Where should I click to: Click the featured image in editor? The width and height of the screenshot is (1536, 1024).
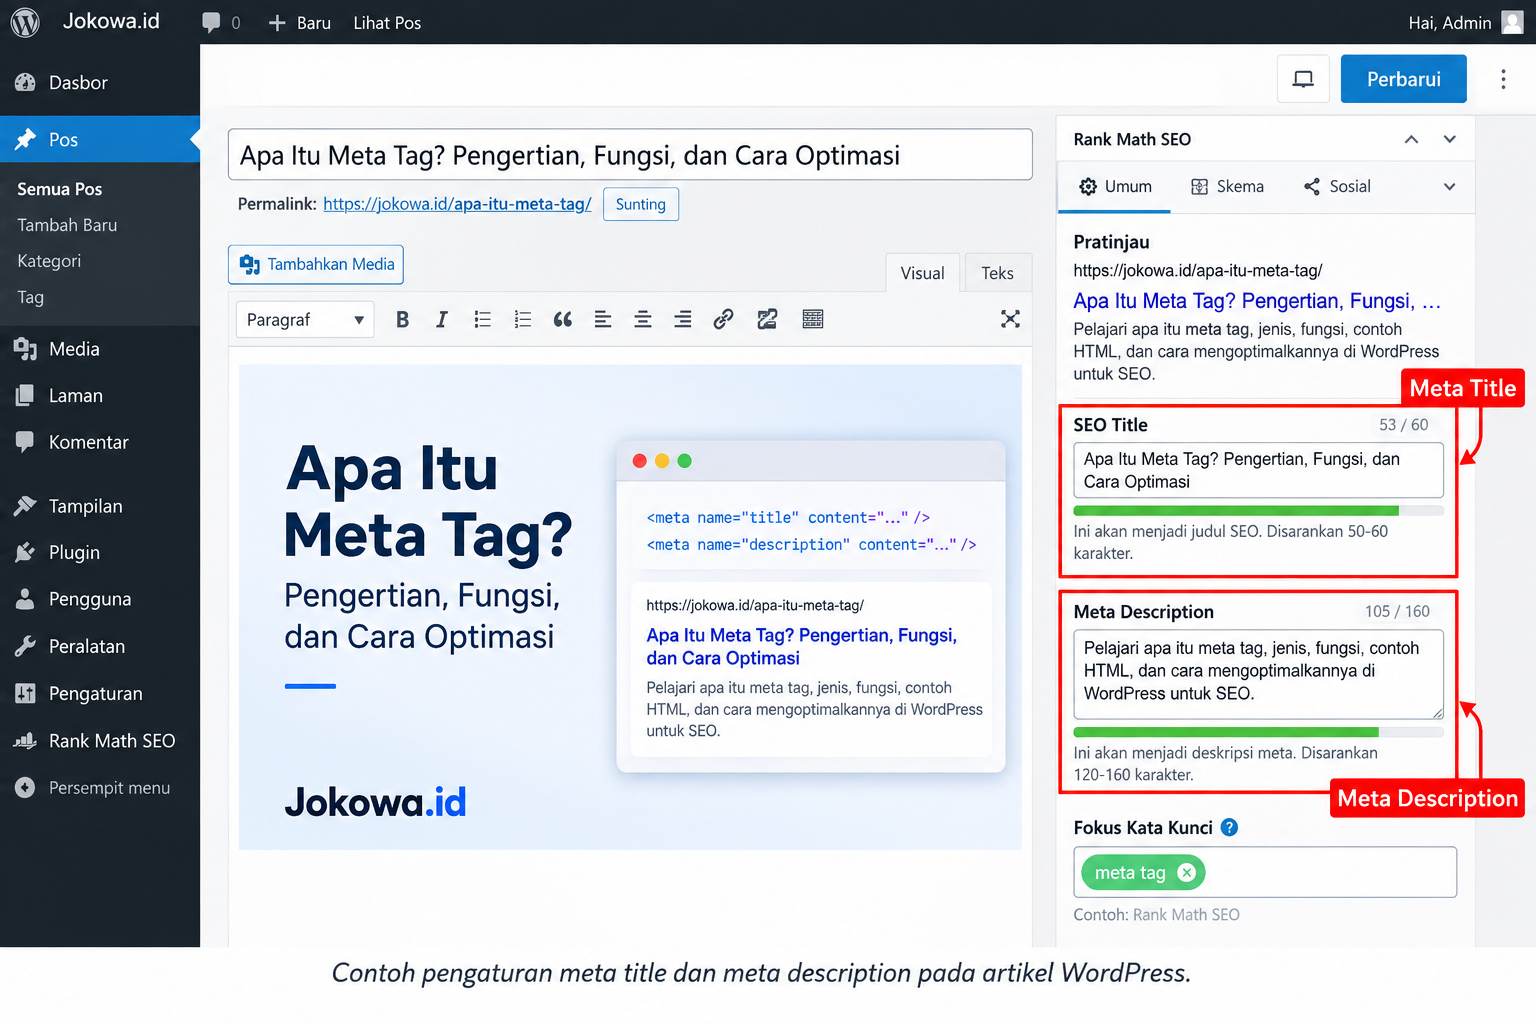pyautogui.click(x=630, y=607)
